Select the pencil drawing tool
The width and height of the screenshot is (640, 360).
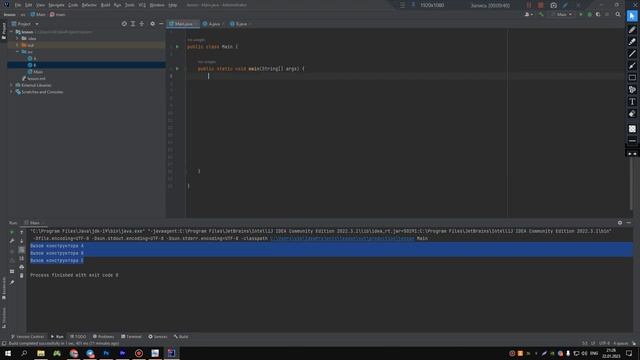(632, 29)
